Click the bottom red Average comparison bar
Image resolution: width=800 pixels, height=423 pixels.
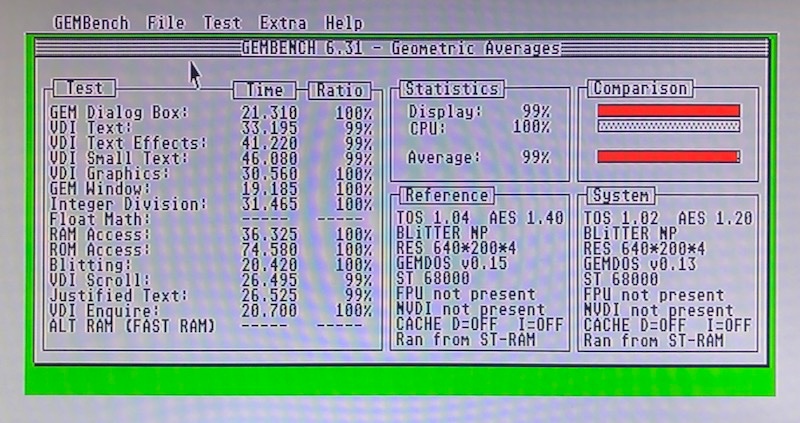point(669,157)
